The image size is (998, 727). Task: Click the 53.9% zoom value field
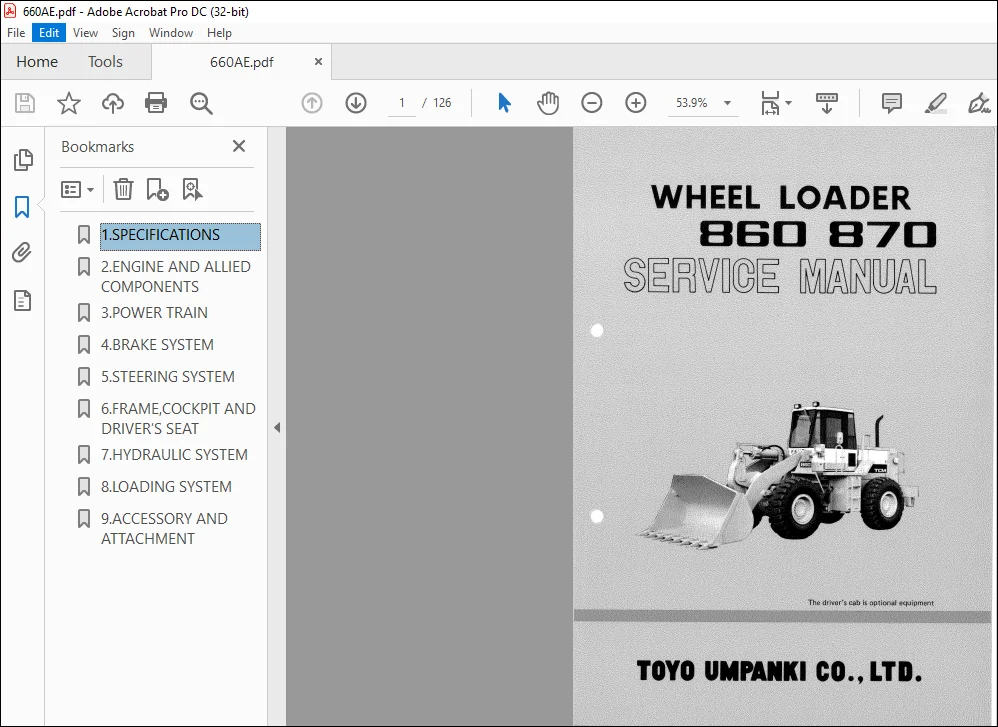click(x=692, y=103)
